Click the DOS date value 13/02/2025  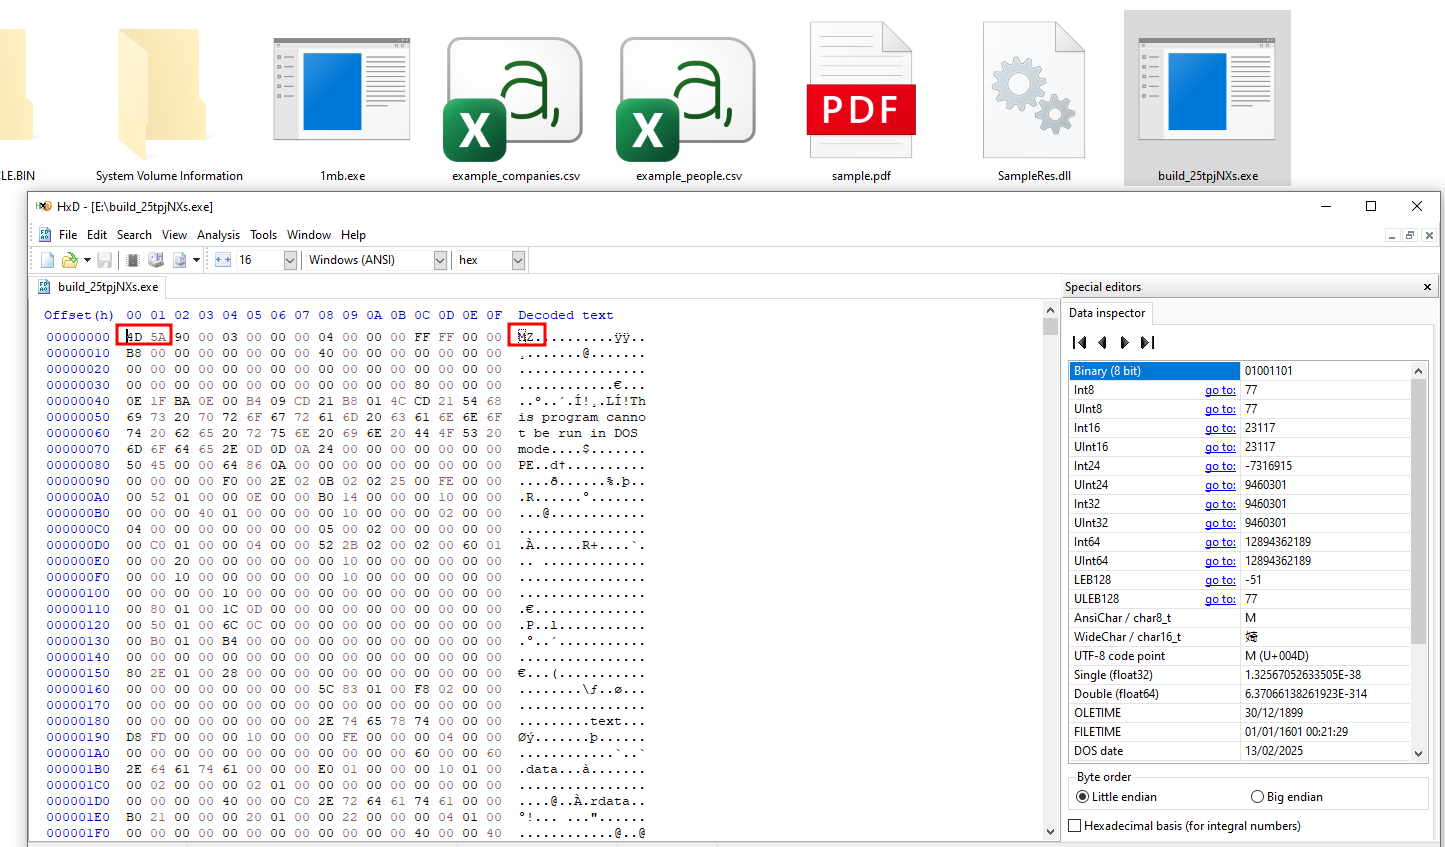1273,751
